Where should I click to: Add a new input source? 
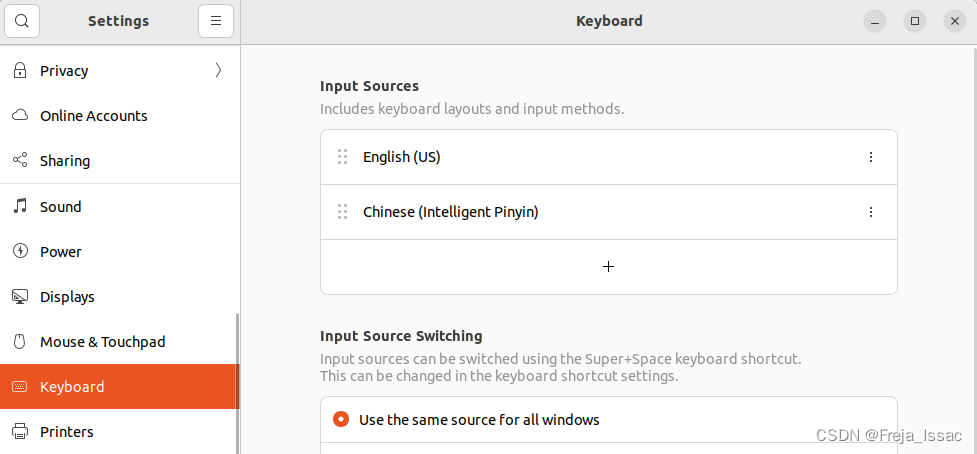pos(608,267)
